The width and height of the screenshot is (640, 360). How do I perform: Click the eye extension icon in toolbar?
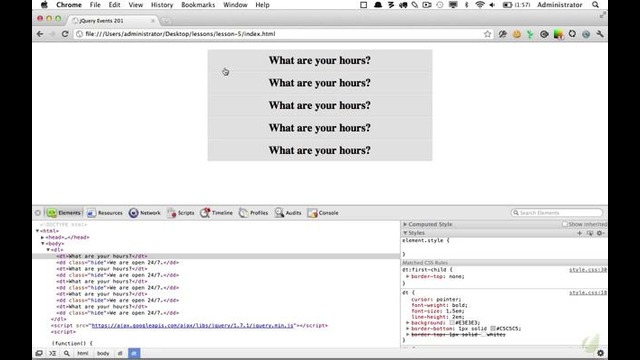tap(544, 34)
